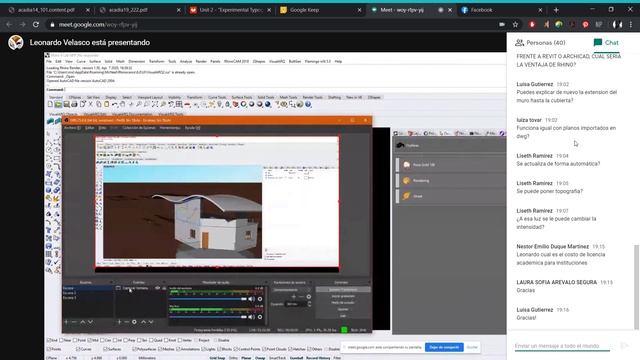Toggle Grid Snap in Rhino status bar

coord(217,358)
